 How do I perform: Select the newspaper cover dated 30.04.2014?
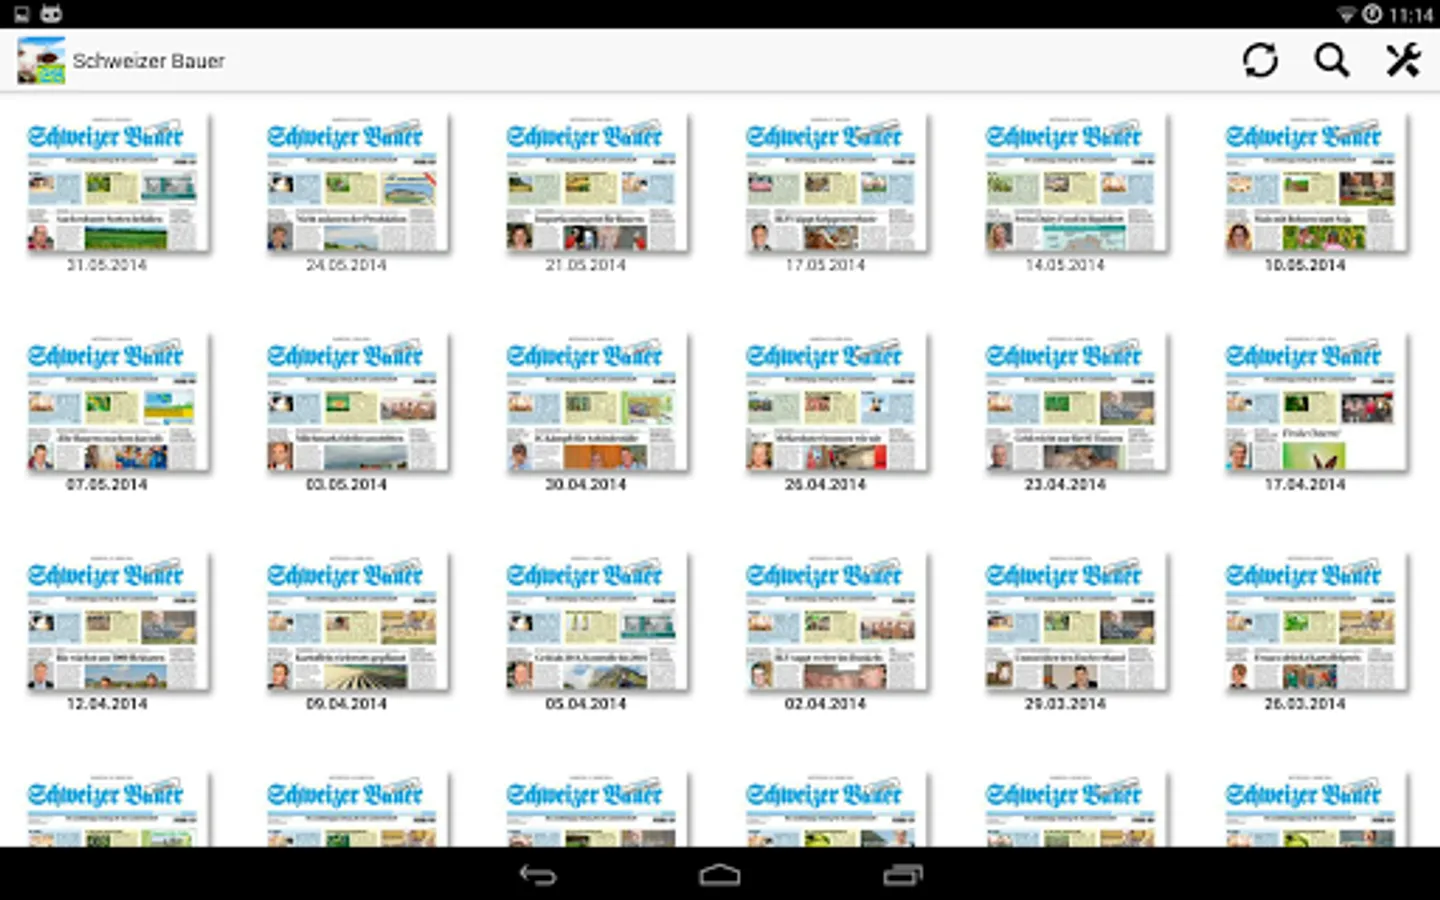pyautogui.click(x=597, y=402)
